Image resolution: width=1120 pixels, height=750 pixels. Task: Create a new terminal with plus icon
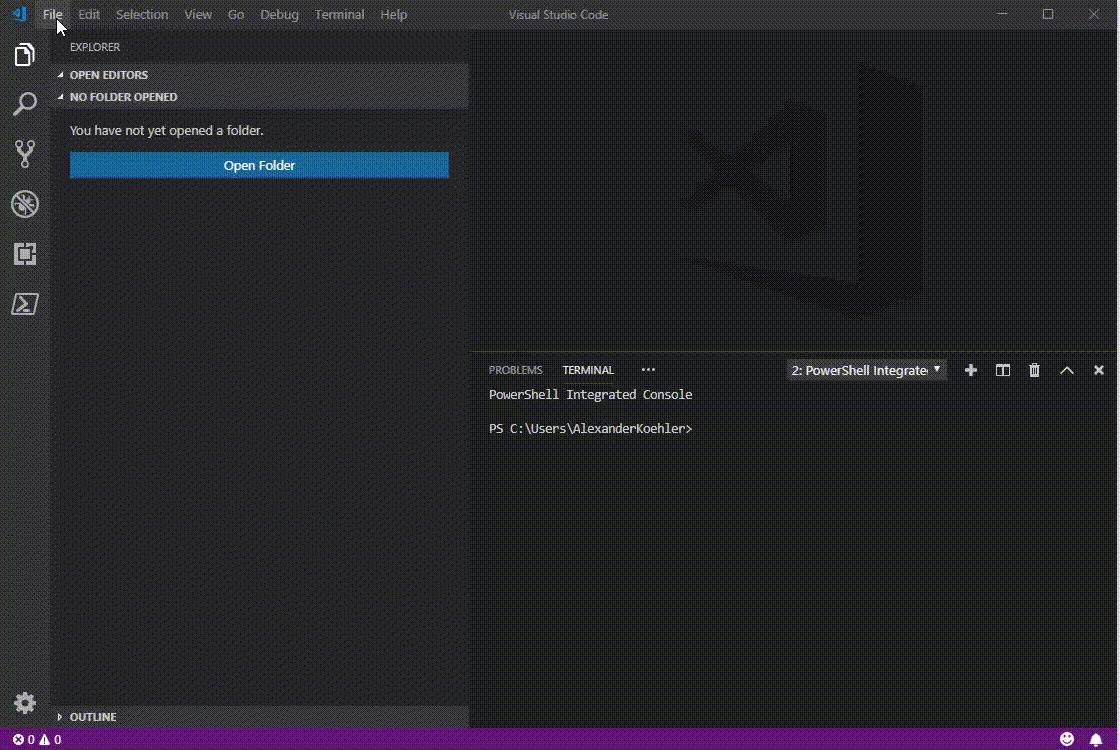point(971,370)
